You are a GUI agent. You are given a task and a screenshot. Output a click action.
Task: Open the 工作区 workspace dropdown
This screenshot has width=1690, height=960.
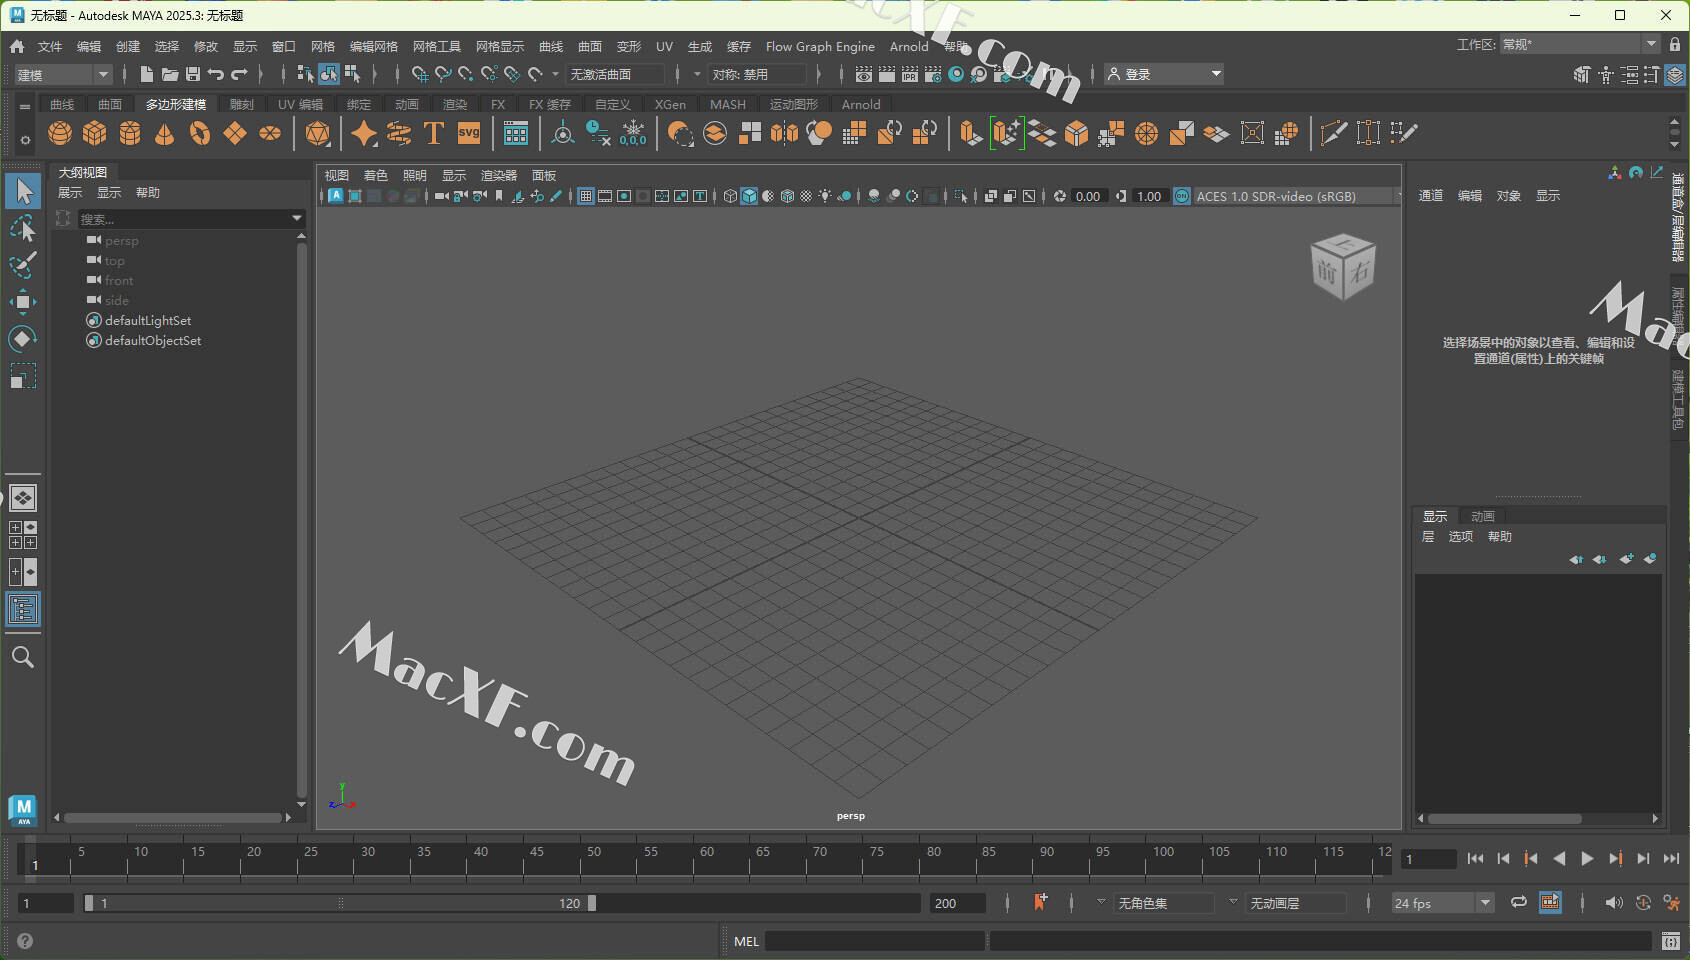1579,44
